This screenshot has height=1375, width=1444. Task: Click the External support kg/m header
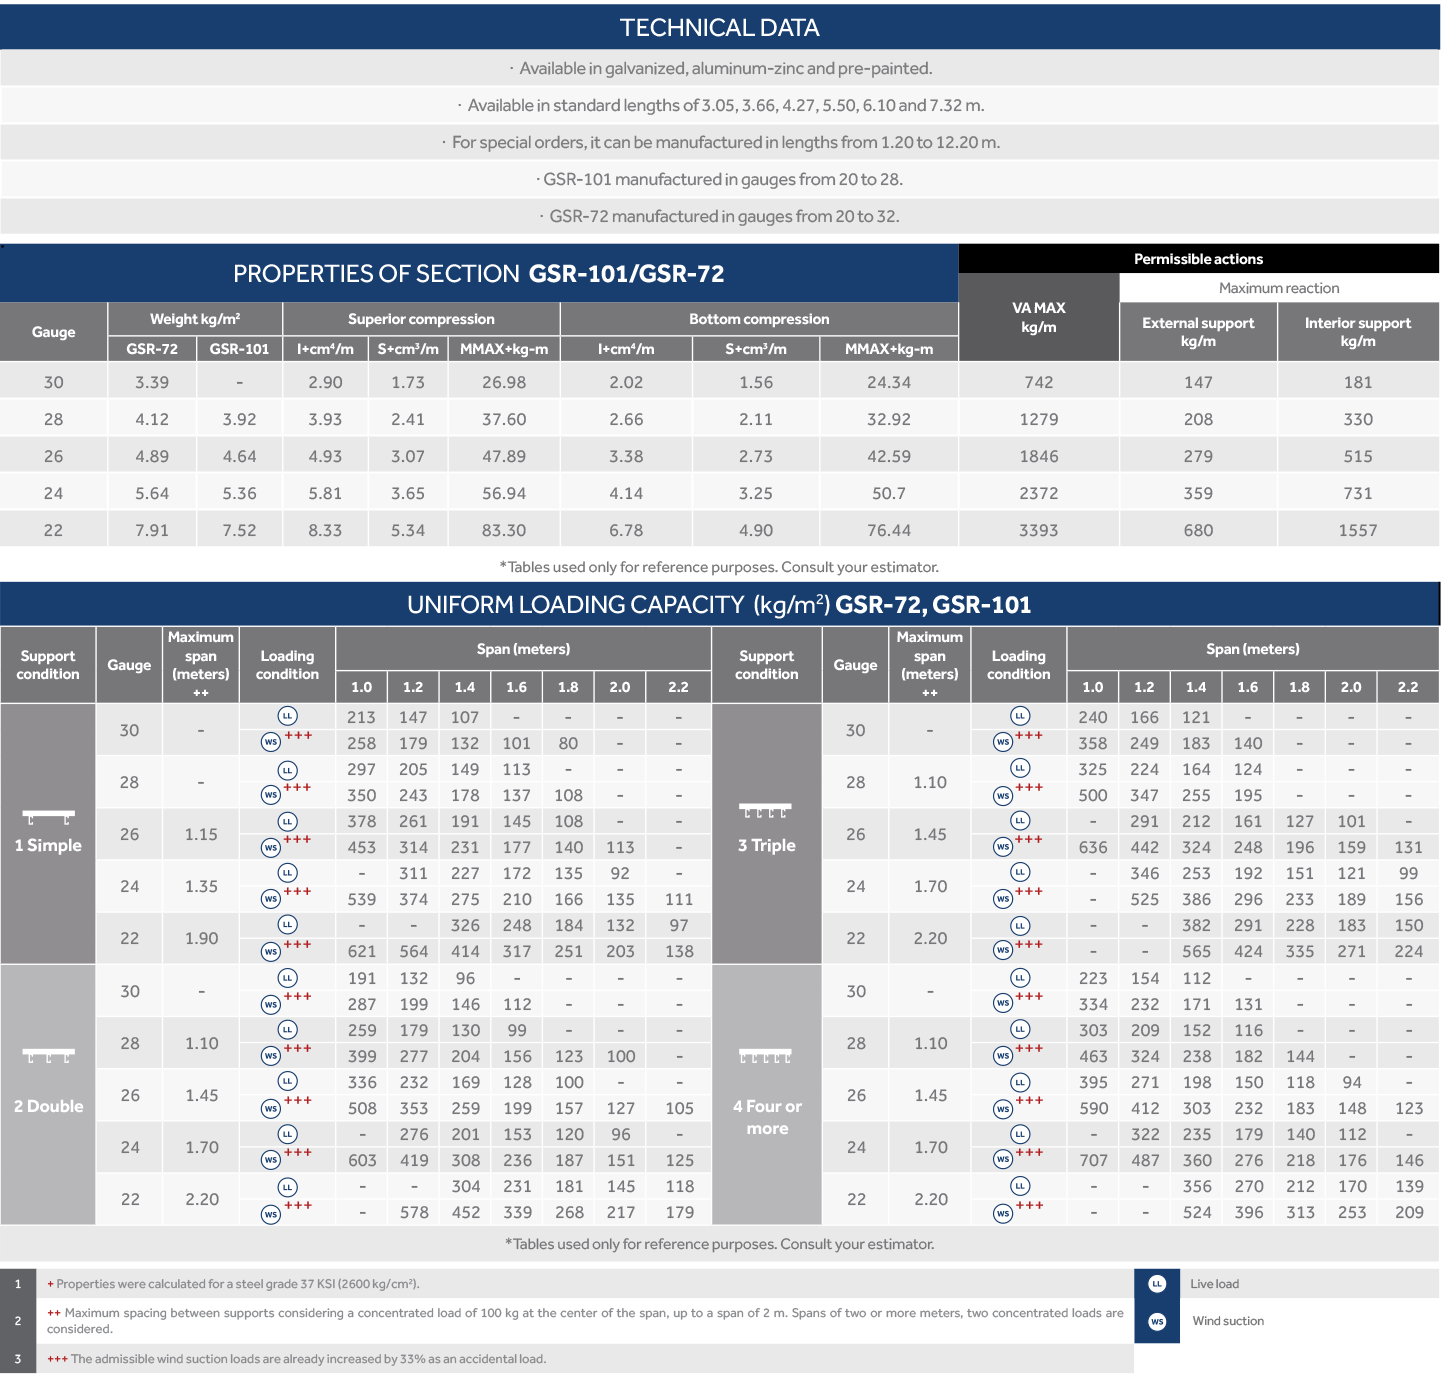coord(1197,331)
